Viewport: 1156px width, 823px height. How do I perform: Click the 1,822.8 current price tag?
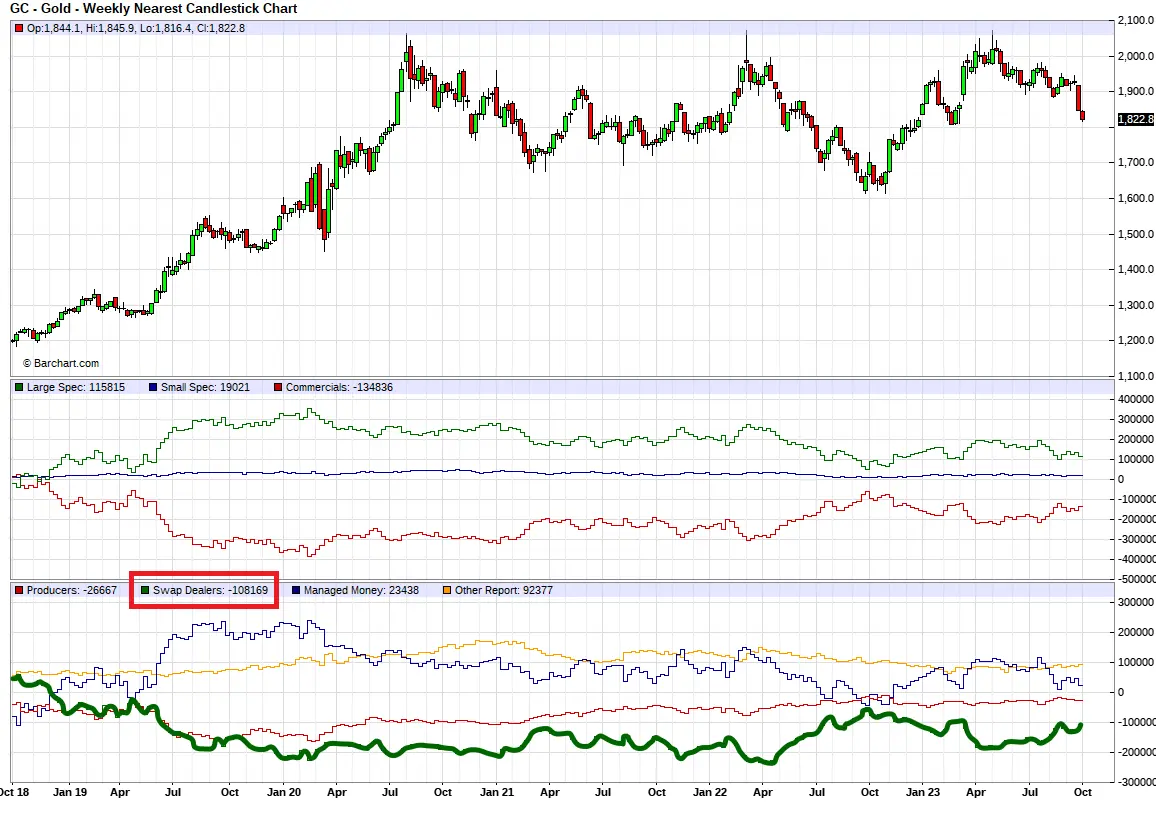click(1136, 119)
